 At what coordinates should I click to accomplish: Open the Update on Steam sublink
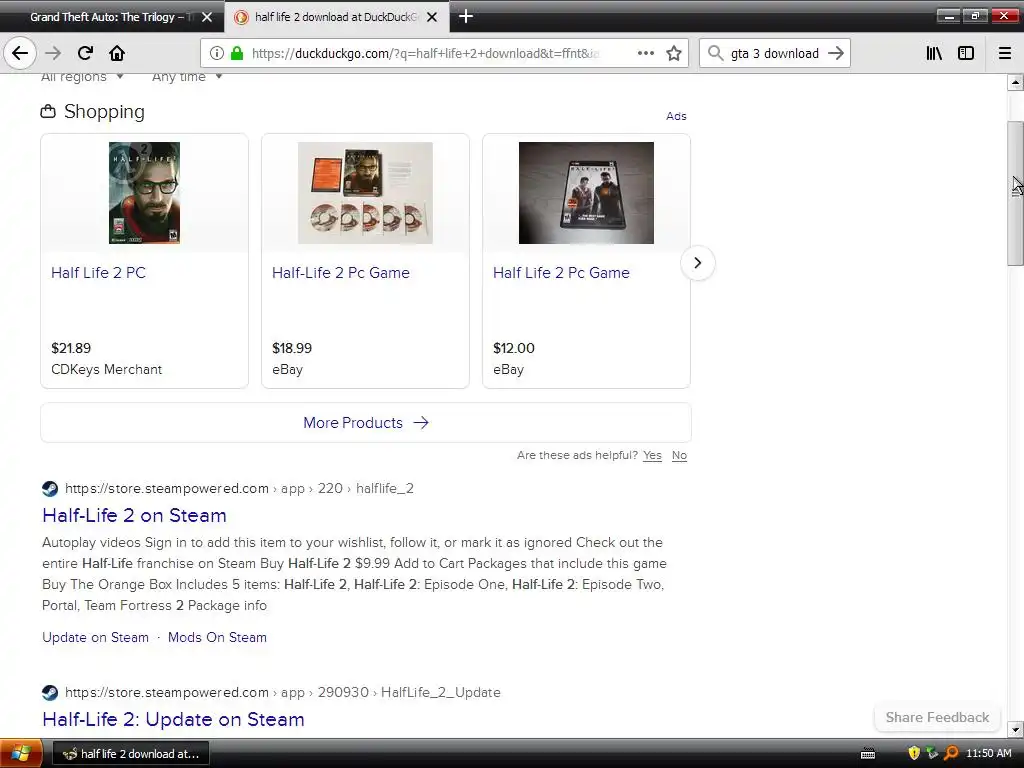pyautogui.click(x=95, y=637)
